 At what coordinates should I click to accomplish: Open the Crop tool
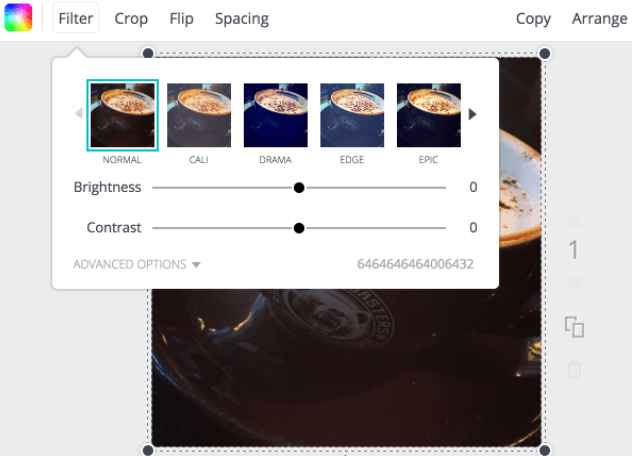pos(131,19)
